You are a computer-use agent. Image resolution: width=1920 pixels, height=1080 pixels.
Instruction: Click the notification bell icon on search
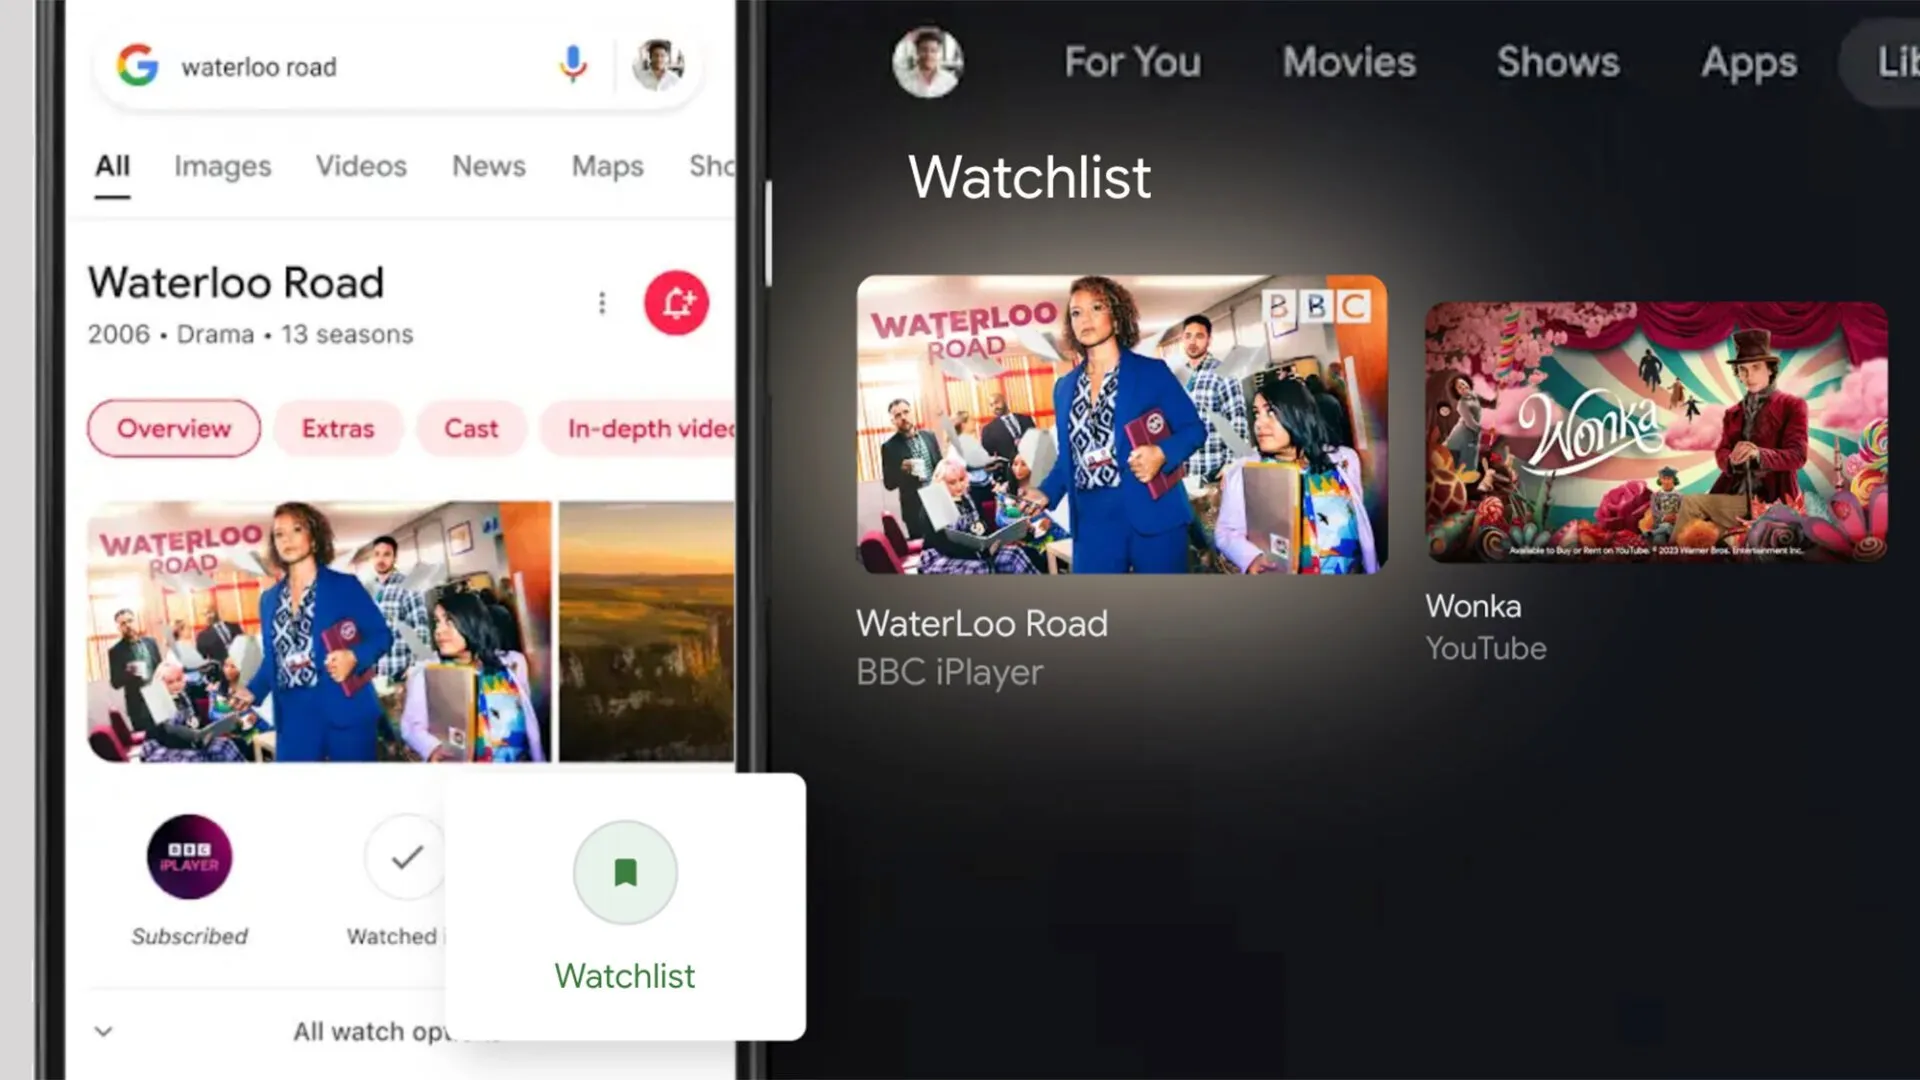pos(676,301)
